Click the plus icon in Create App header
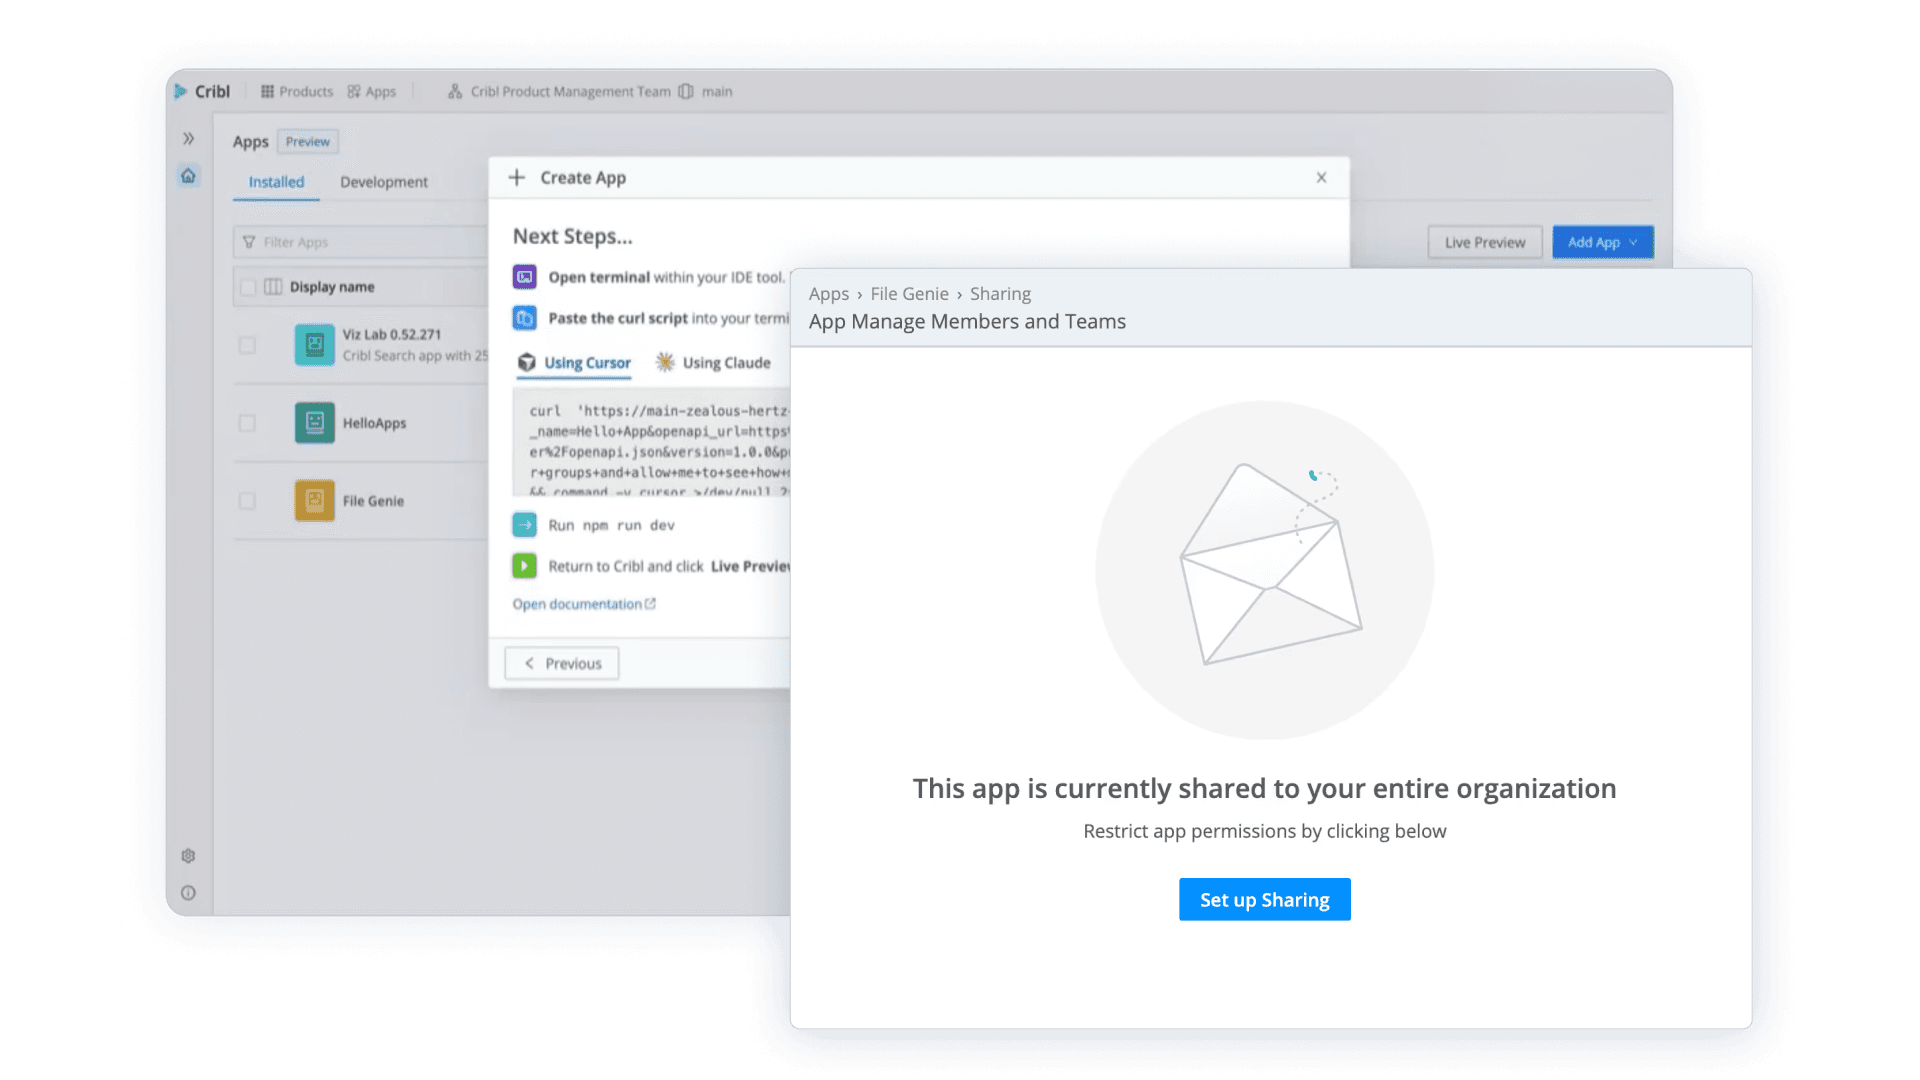 pyautogui.click(x=517, y=177)
